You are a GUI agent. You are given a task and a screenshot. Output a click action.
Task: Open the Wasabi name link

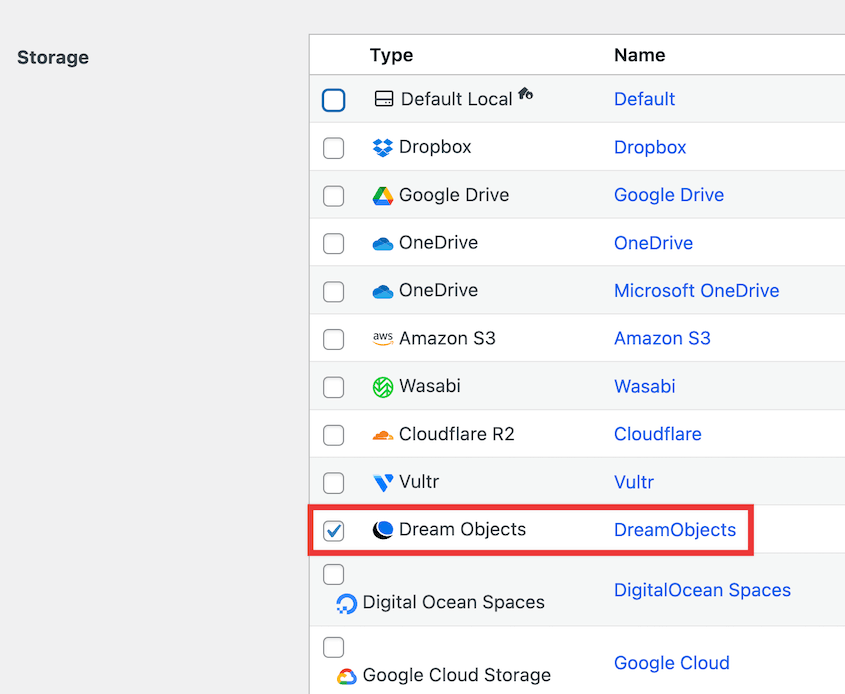645,386
